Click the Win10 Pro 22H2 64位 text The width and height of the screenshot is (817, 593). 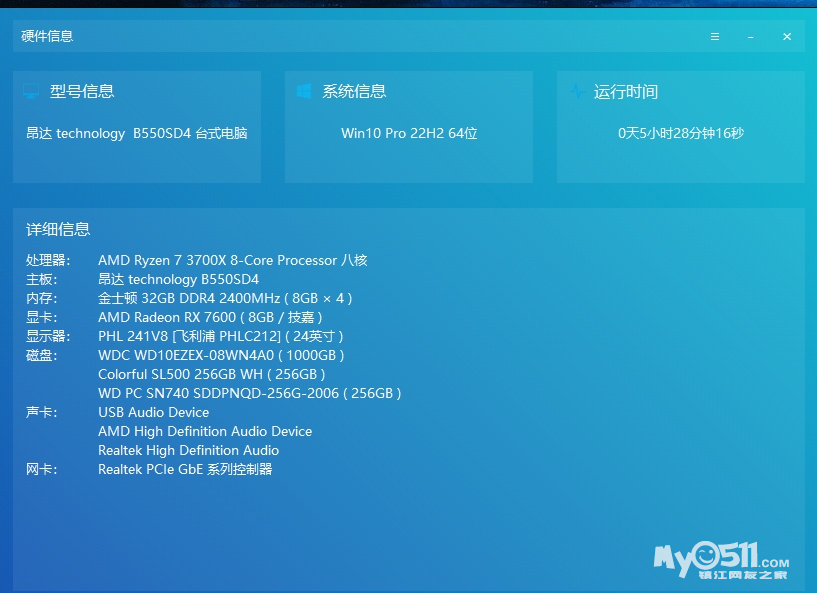coord(409,133)
